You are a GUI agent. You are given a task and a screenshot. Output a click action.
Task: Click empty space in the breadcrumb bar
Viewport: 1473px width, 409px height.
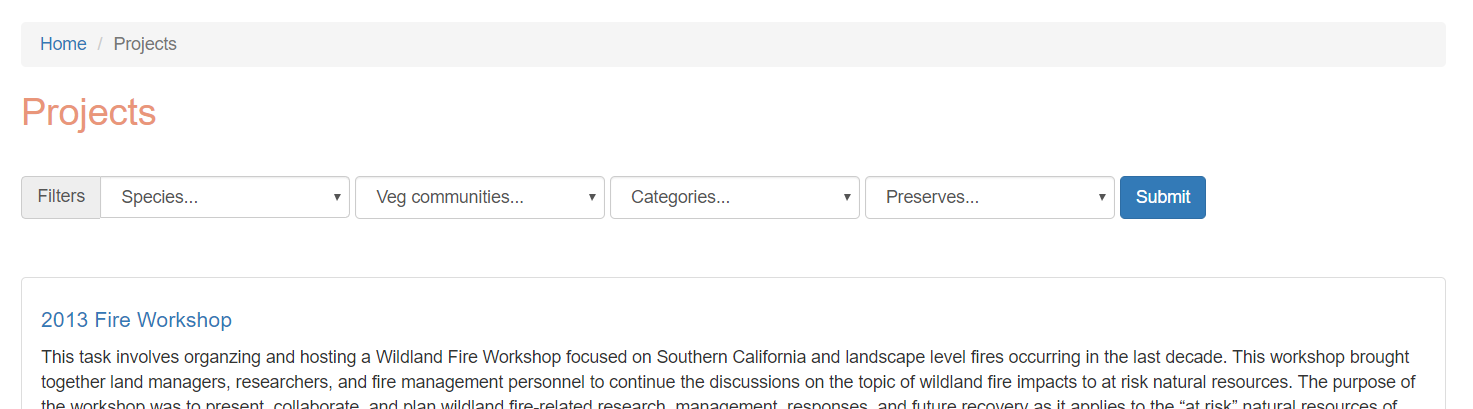[x=800, y=44]
